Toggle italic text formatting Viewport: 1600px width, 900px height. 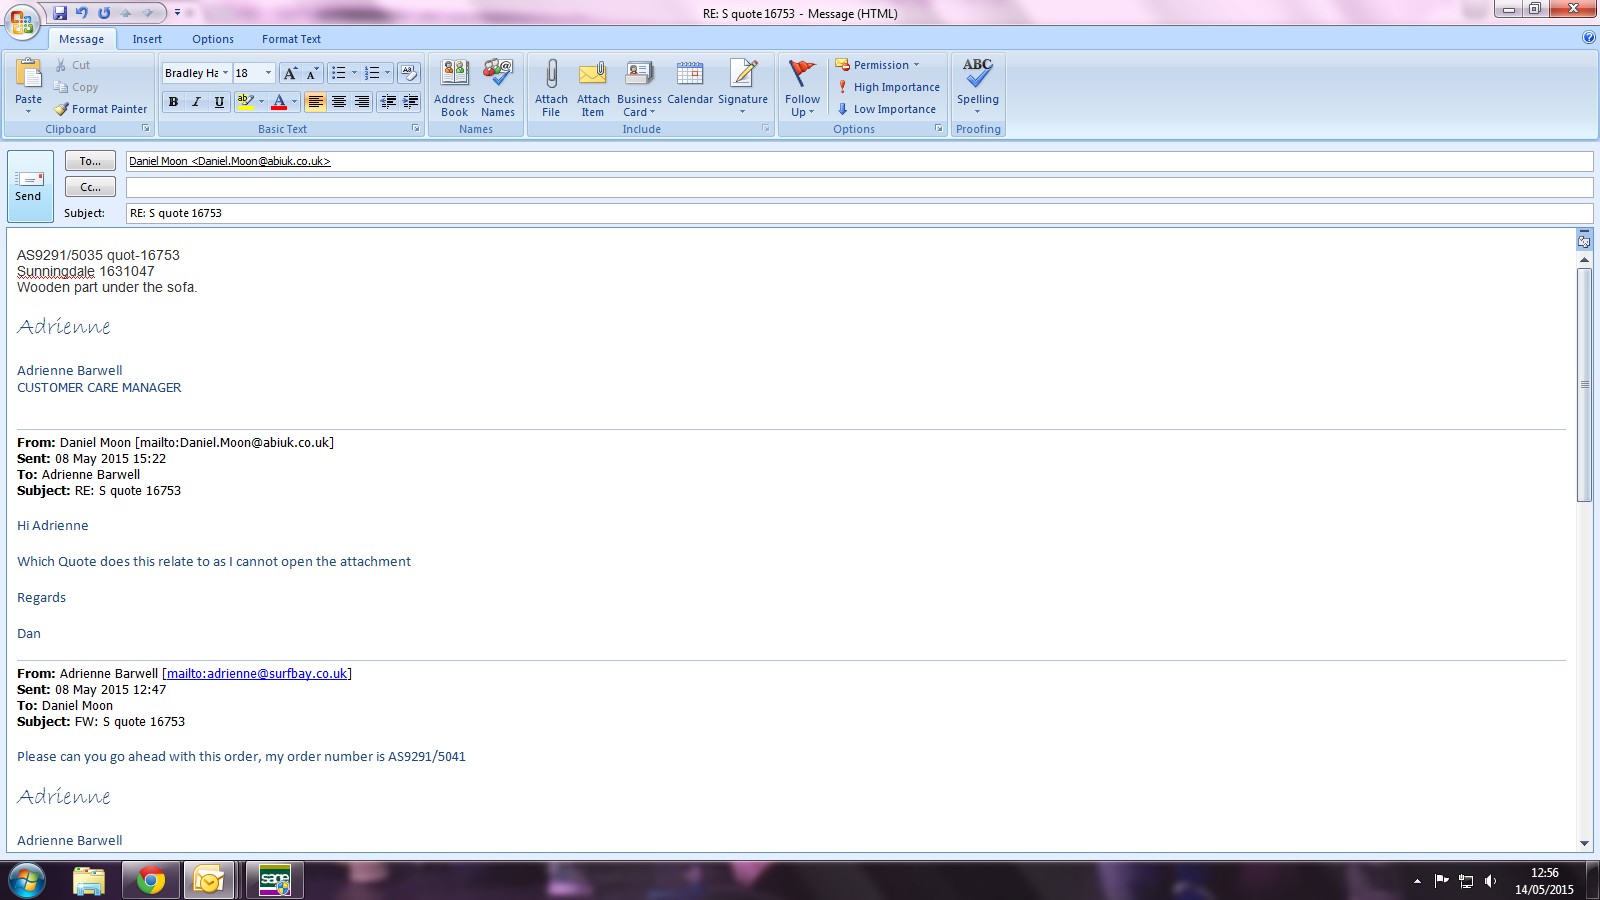click(196, 102)
